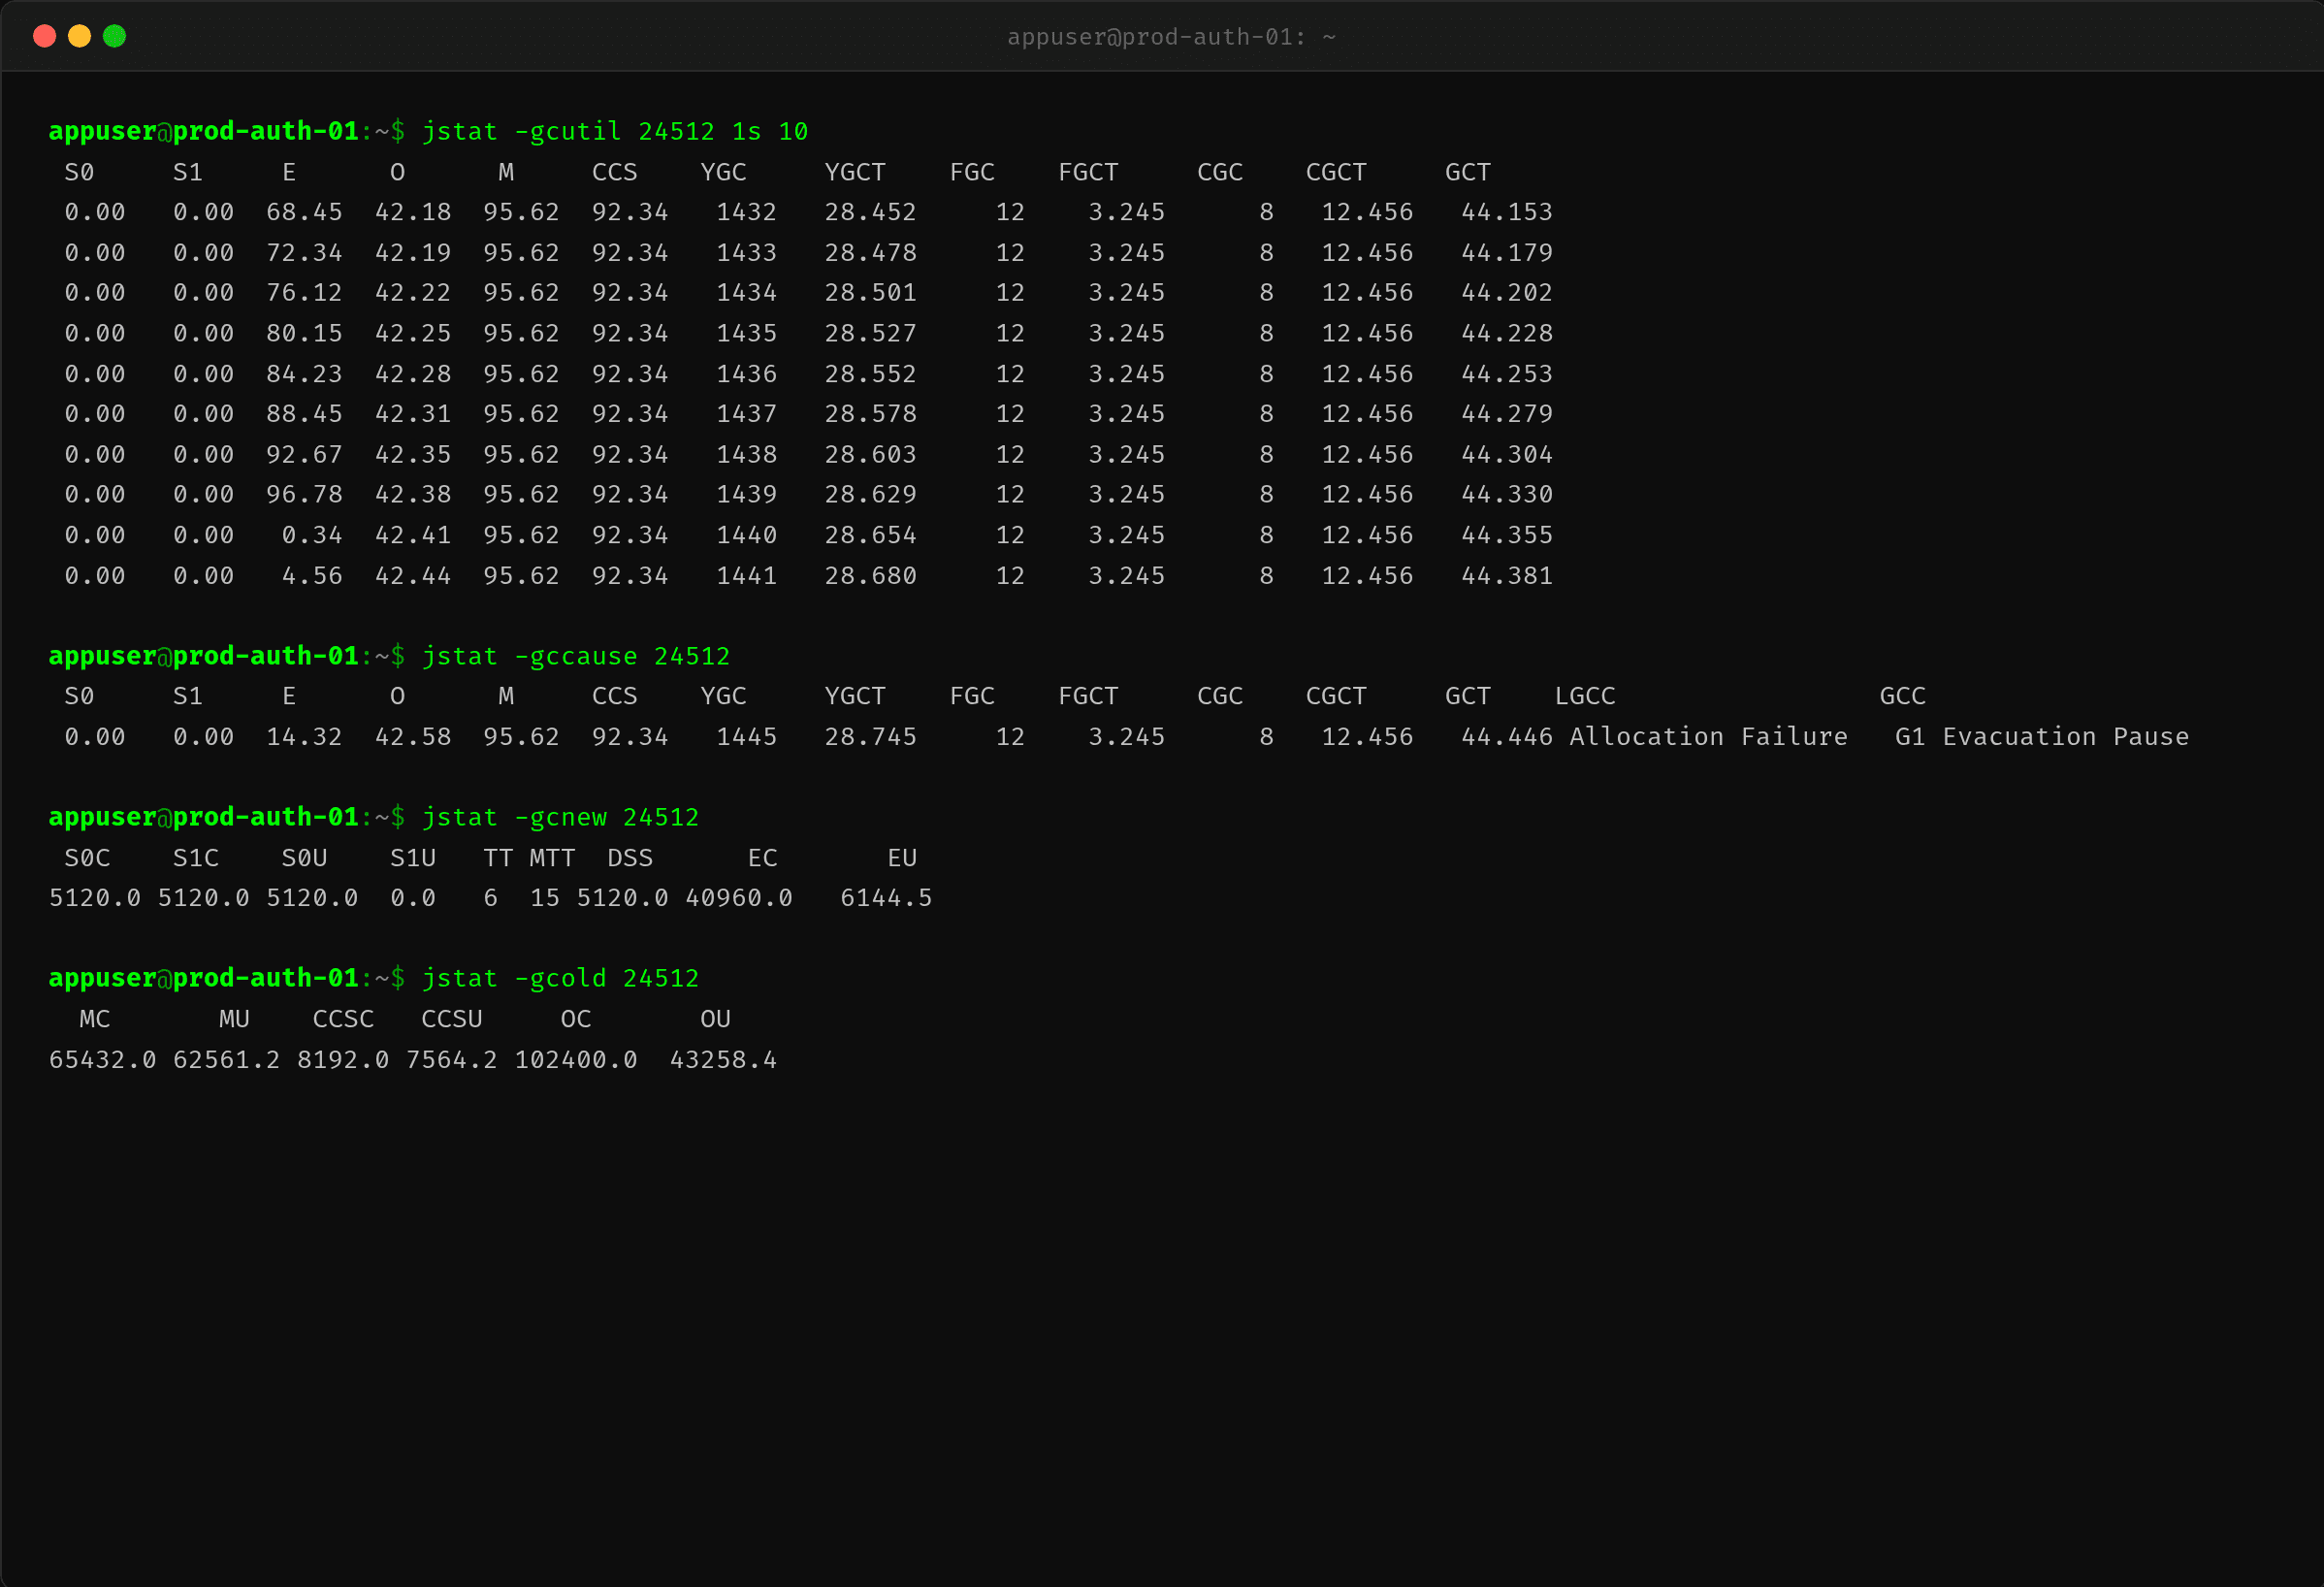Click the CGCT header in gcutil output
2324x1587 pixels.
pyautogui.click(x=1336, y=172)
